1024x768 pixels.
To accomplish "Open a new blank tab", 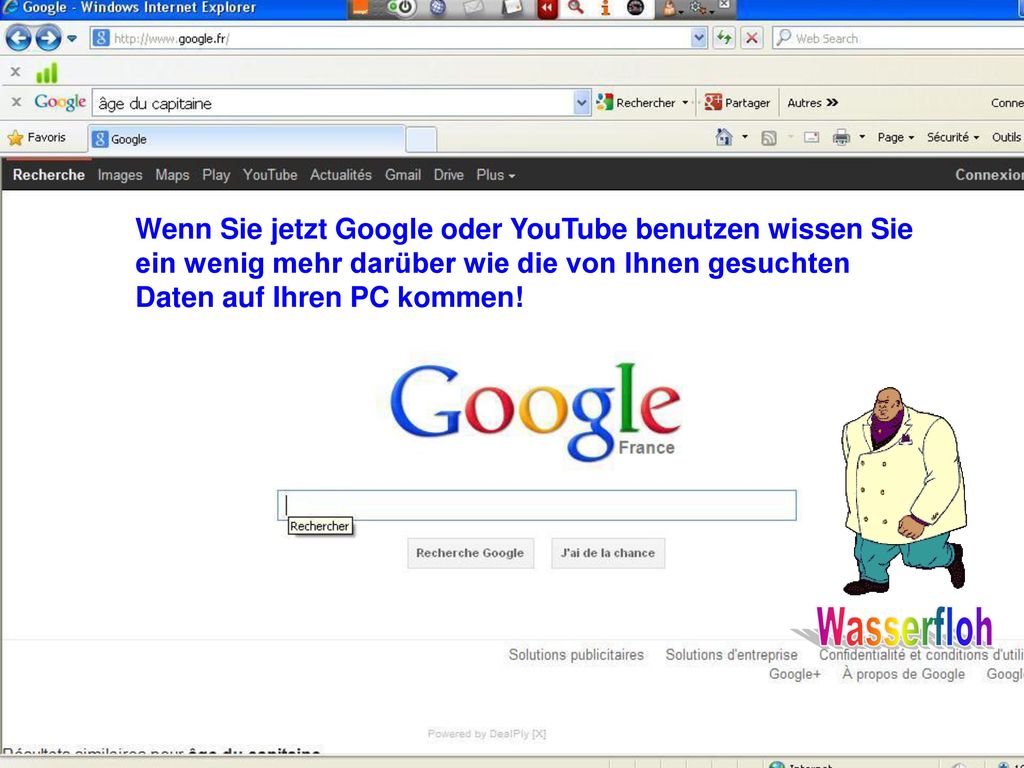I will (421, 140).
